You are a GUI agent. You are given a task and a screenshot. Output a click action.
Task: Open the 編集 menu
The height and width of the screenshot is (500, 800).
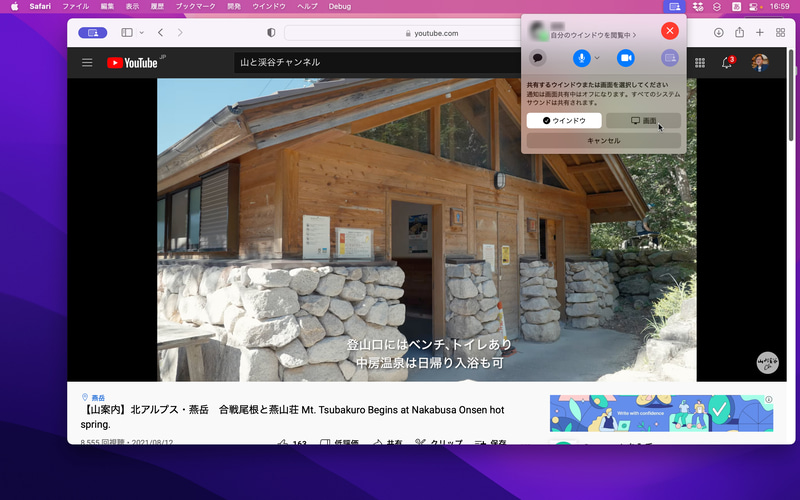108,7
